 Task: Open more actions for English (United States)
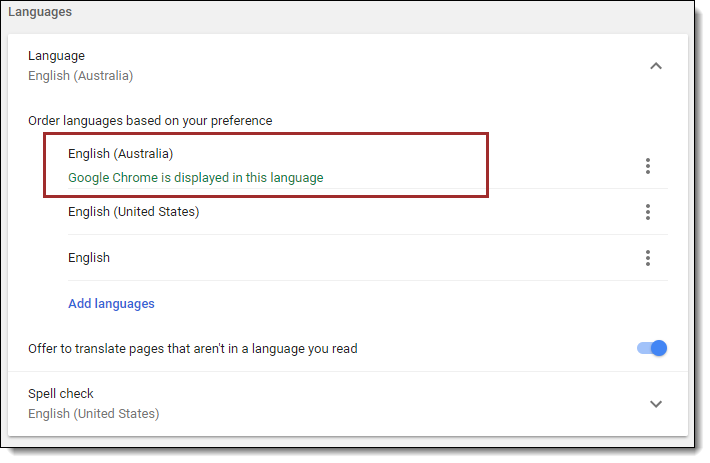[x=648, y=212]
